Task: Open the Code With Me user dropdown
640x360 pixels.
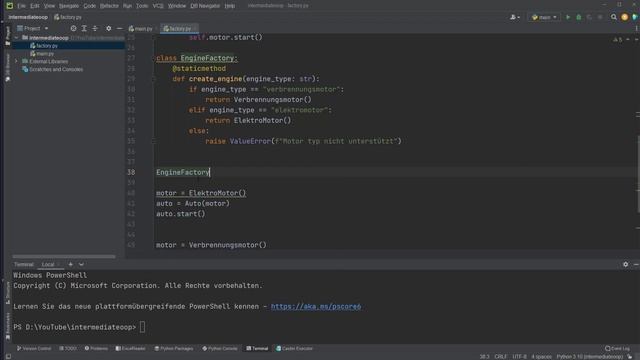Action: pyautogui.click(x=515, y=17)
